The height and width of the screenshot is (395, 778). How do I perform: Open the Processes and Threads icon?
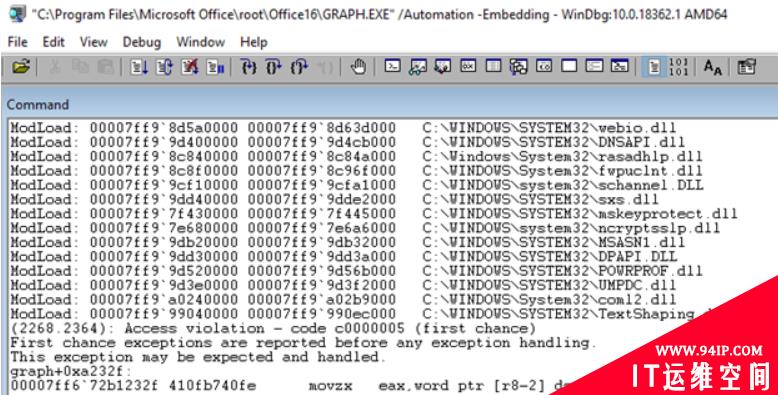pos(594,66)
